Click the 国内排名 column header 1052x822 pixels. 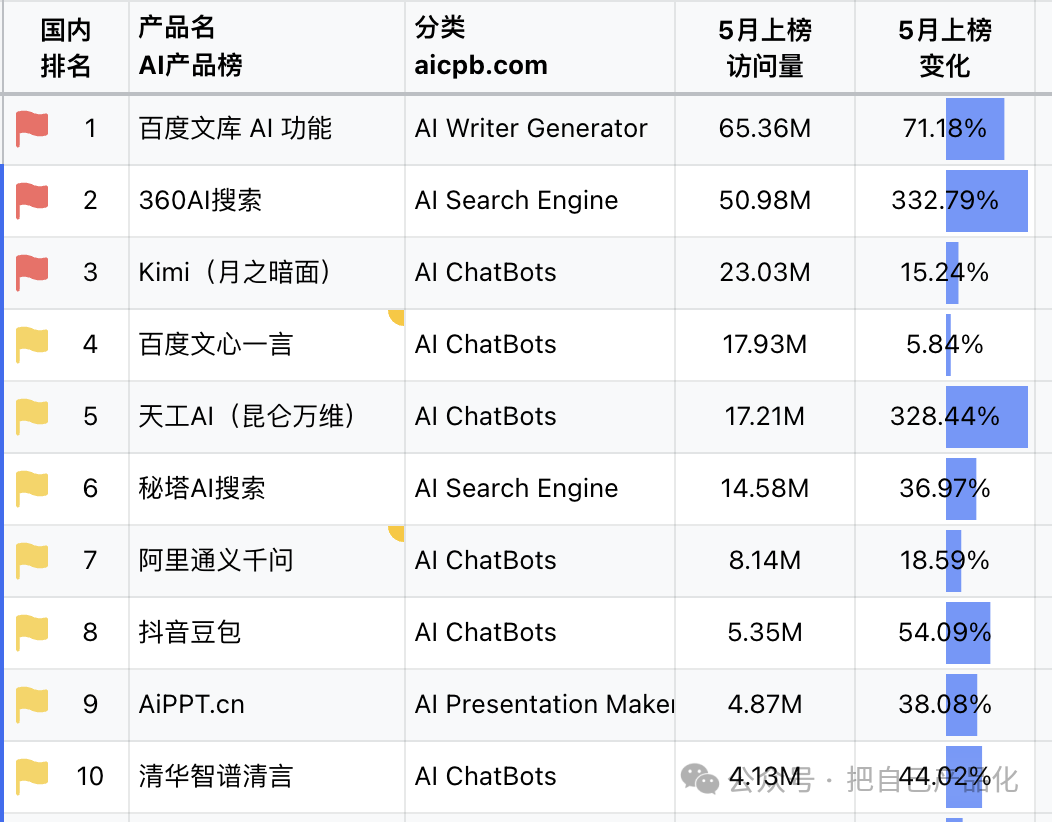coord(66,47)
